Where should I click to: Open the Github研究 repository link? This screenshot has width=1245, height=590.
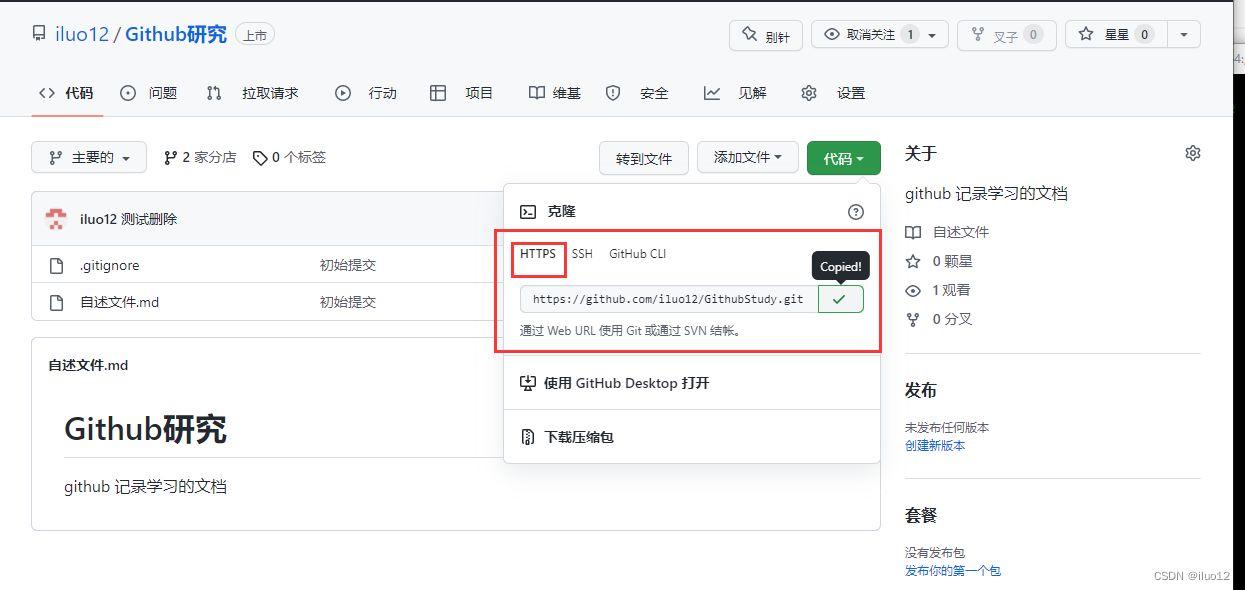pyautogui.click(x=176, y=35)
